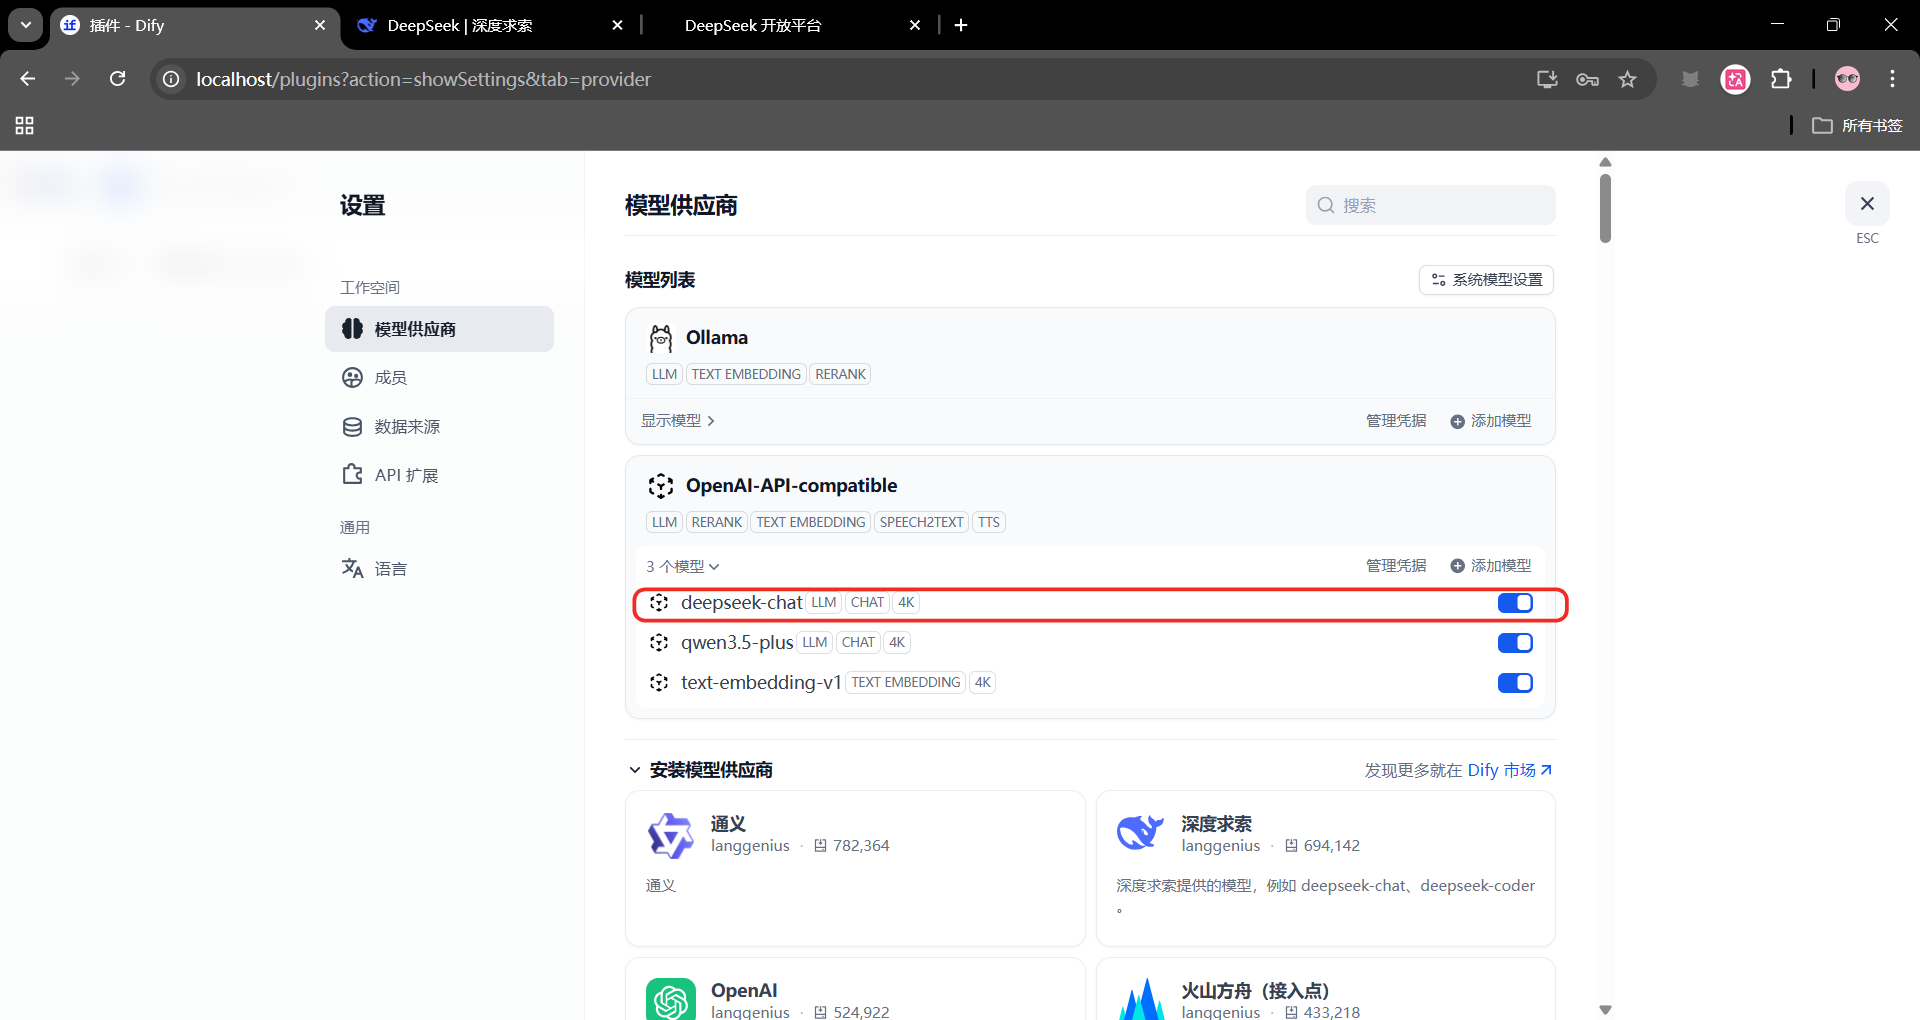Click the plus icon of Ollama 添加模型
This screenshot has height=1020, width=1920.
[x=1457, y=422]
